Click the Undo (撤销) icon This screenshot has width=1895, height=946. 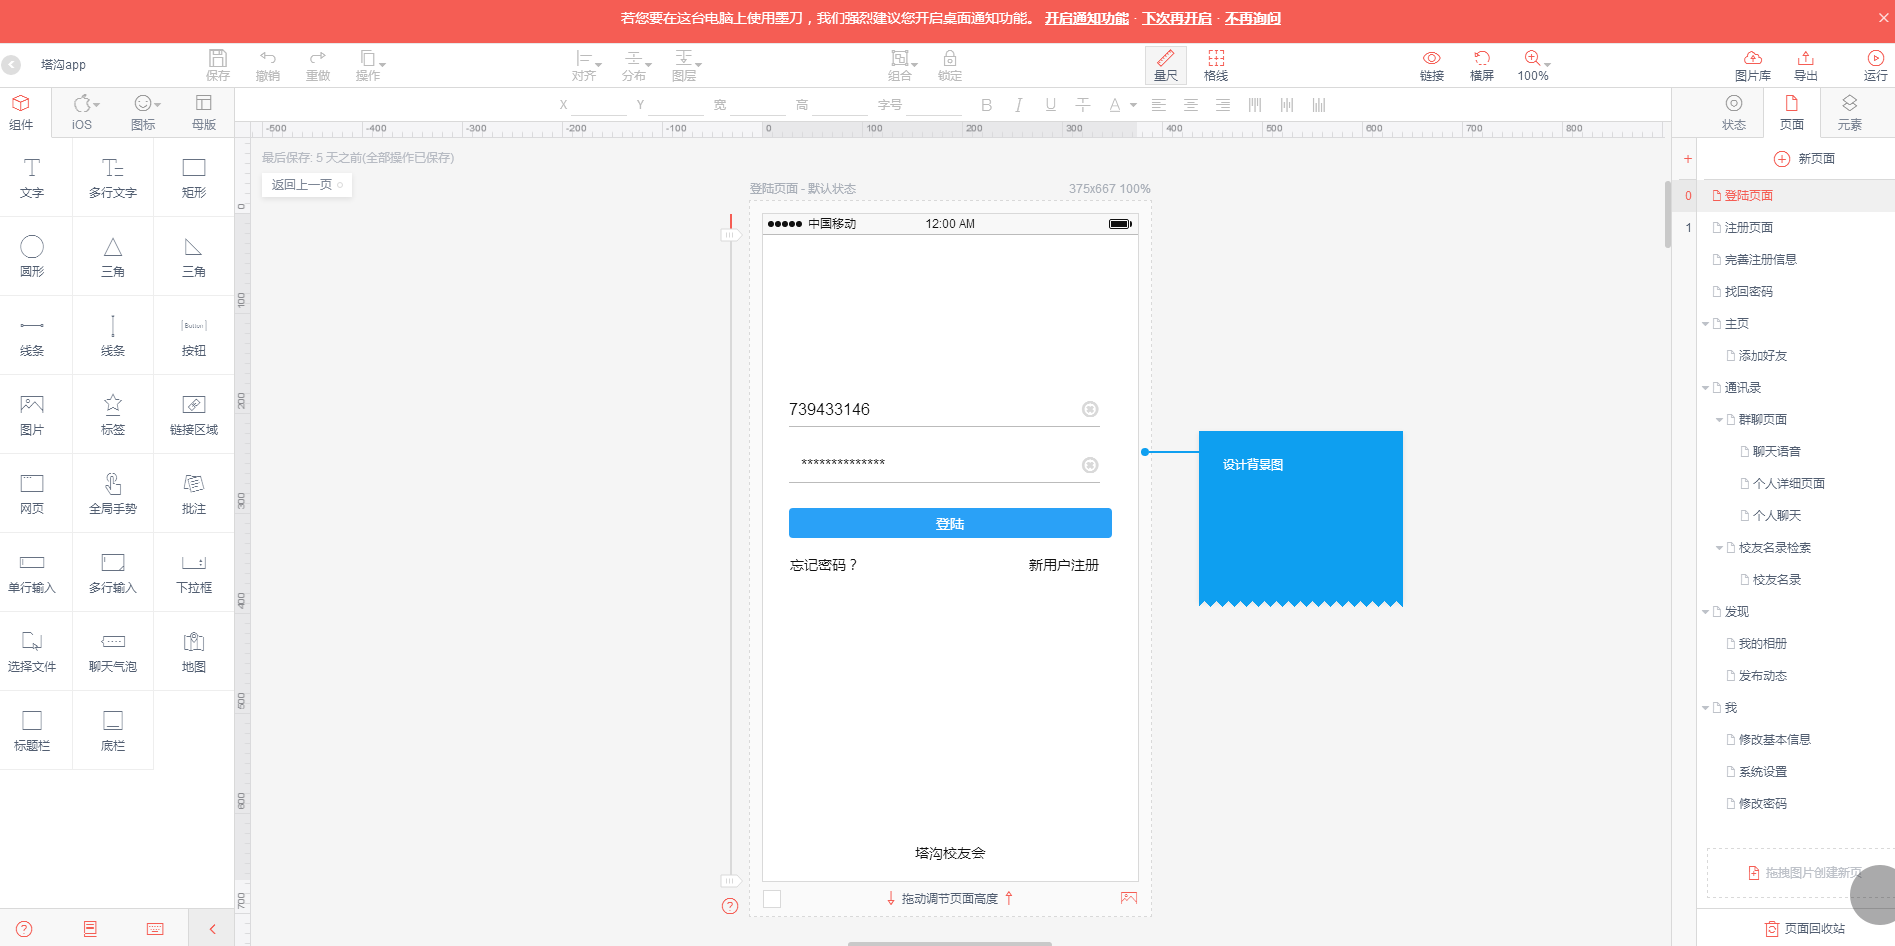pos(267,65)
